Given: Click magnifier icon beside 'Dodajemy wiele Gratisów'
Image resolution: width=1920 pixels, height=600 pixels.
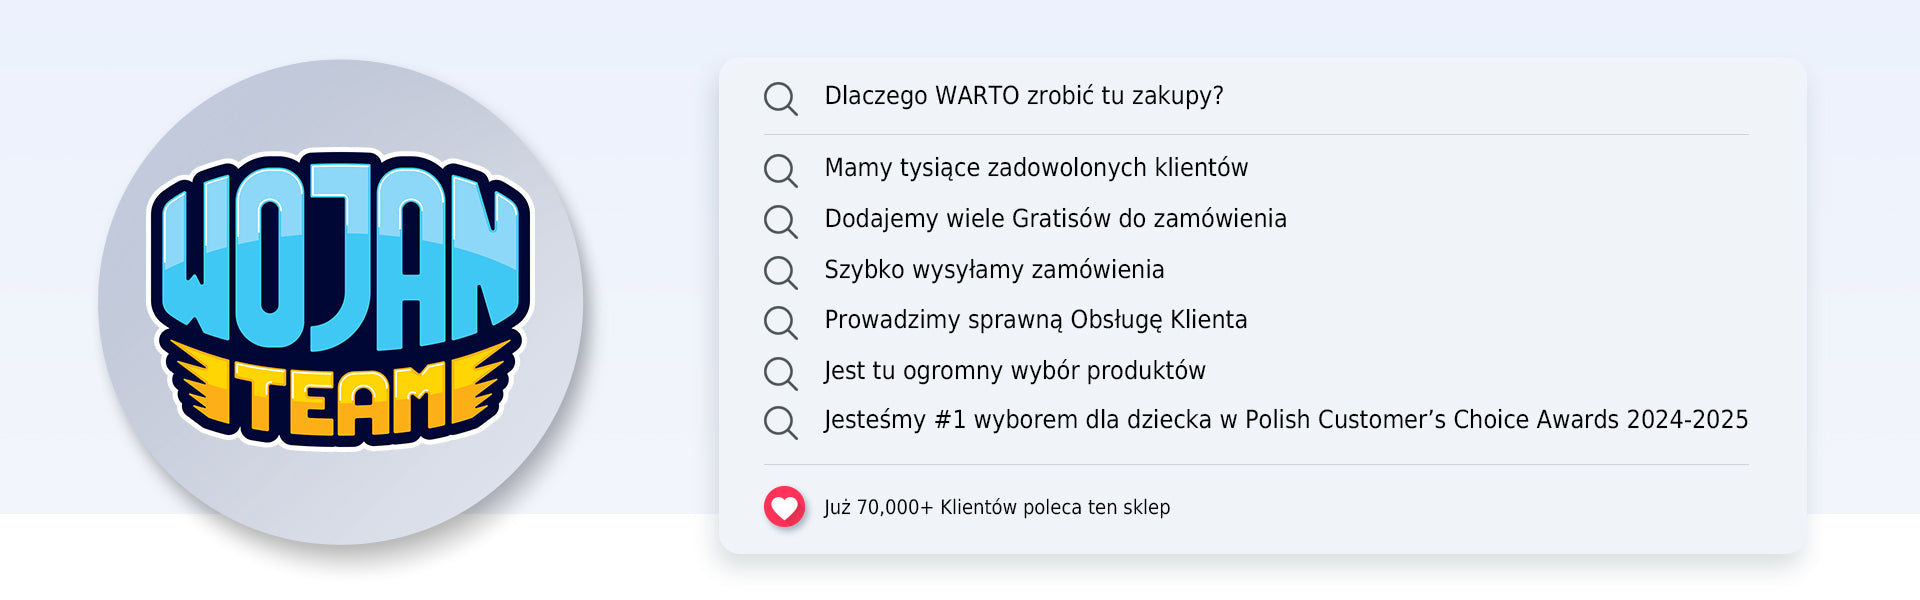Looking at the screenshot, I should coord(780,221).
